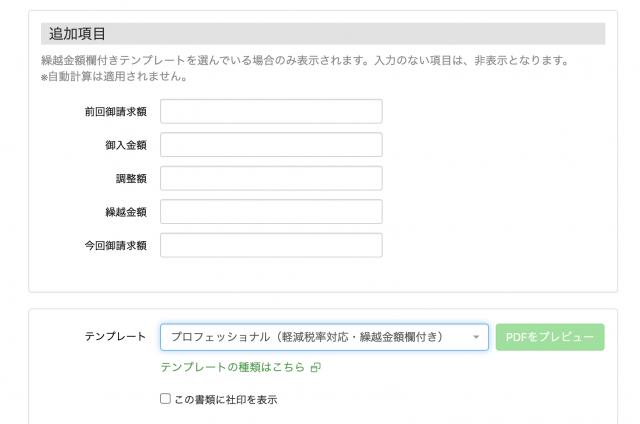Click the この書類に社印を表示 label text
The height and width of the screenshot is (424, 640).
pos(225,399)
